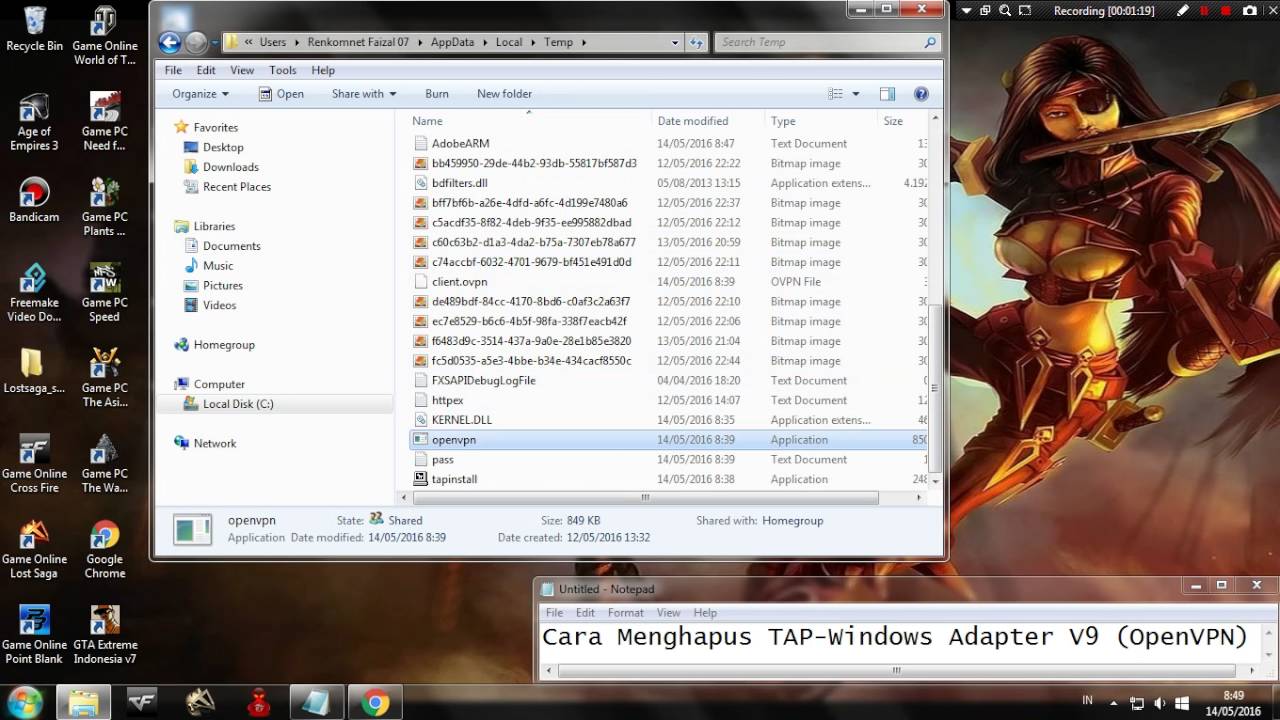Screen dimensions: 1280x720
Task: Launch Game Online Lost Saga shortcut
Action: tap(34, 548)
